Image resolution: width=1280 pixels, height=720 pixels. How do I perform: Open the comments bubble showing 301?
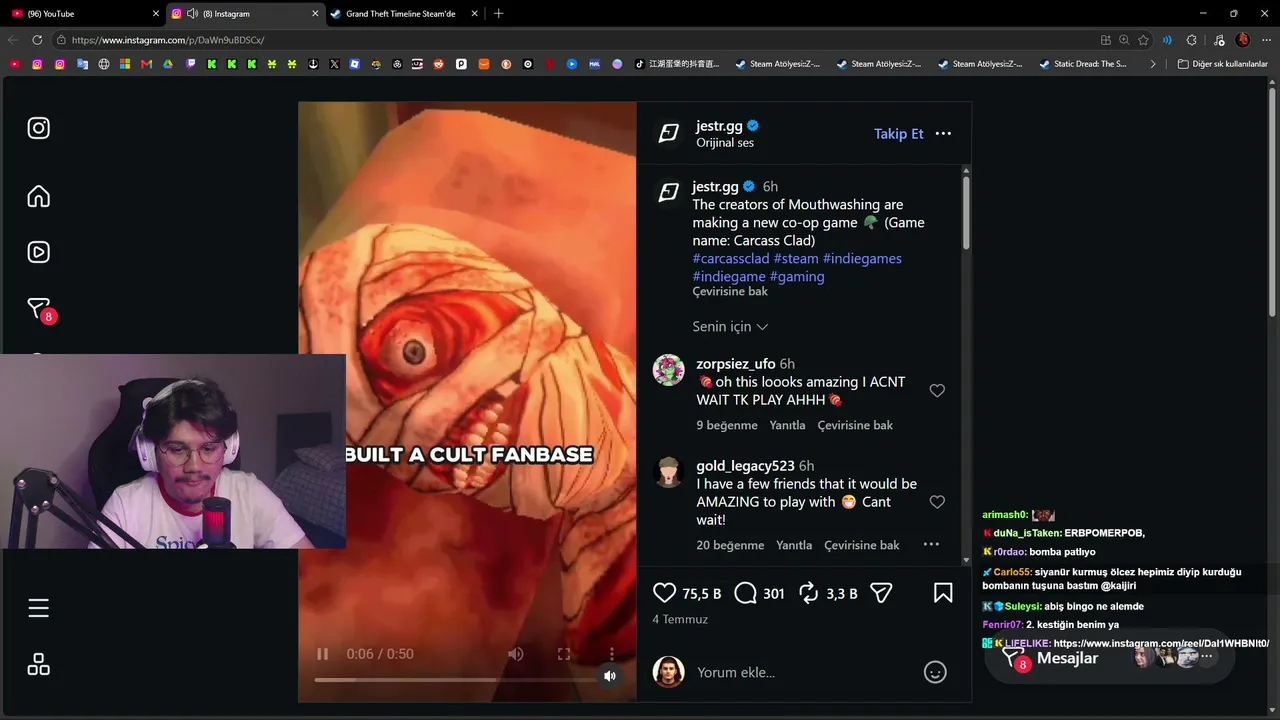click(x=745, y=593)
